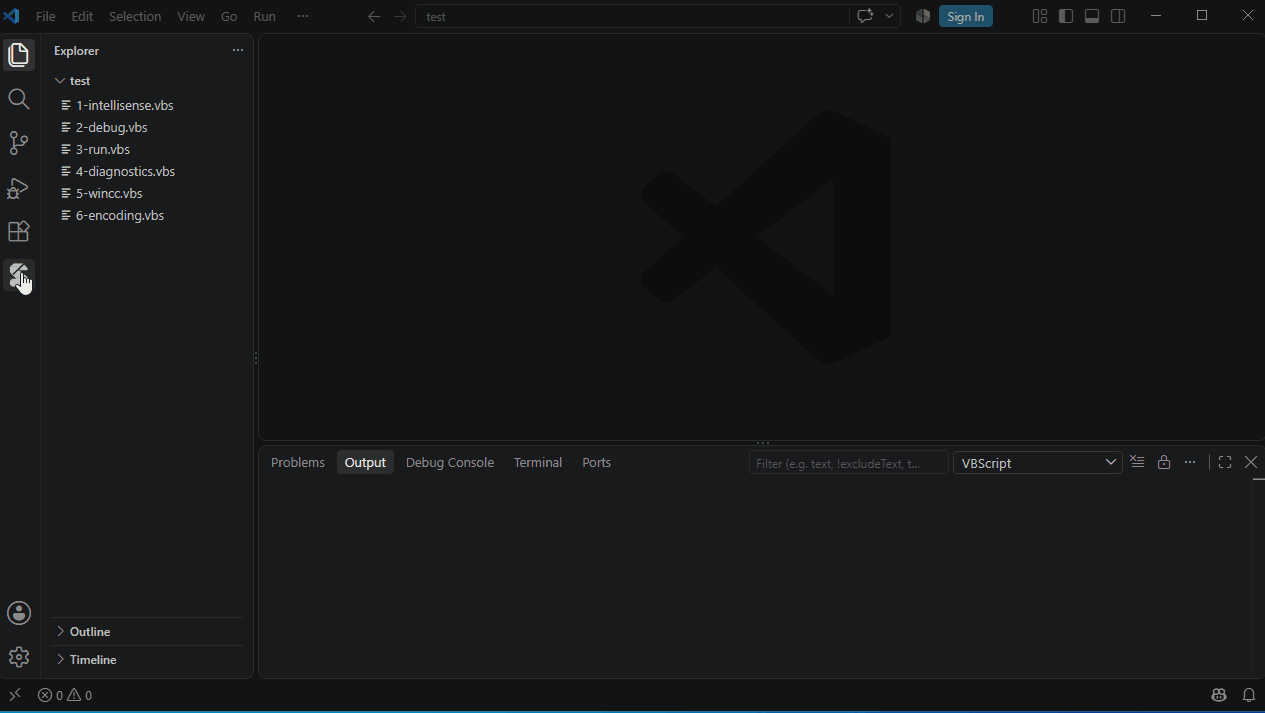Screen dimensions: 1265x713
Task: Expand the Timeline section
Action: (147, 660)
